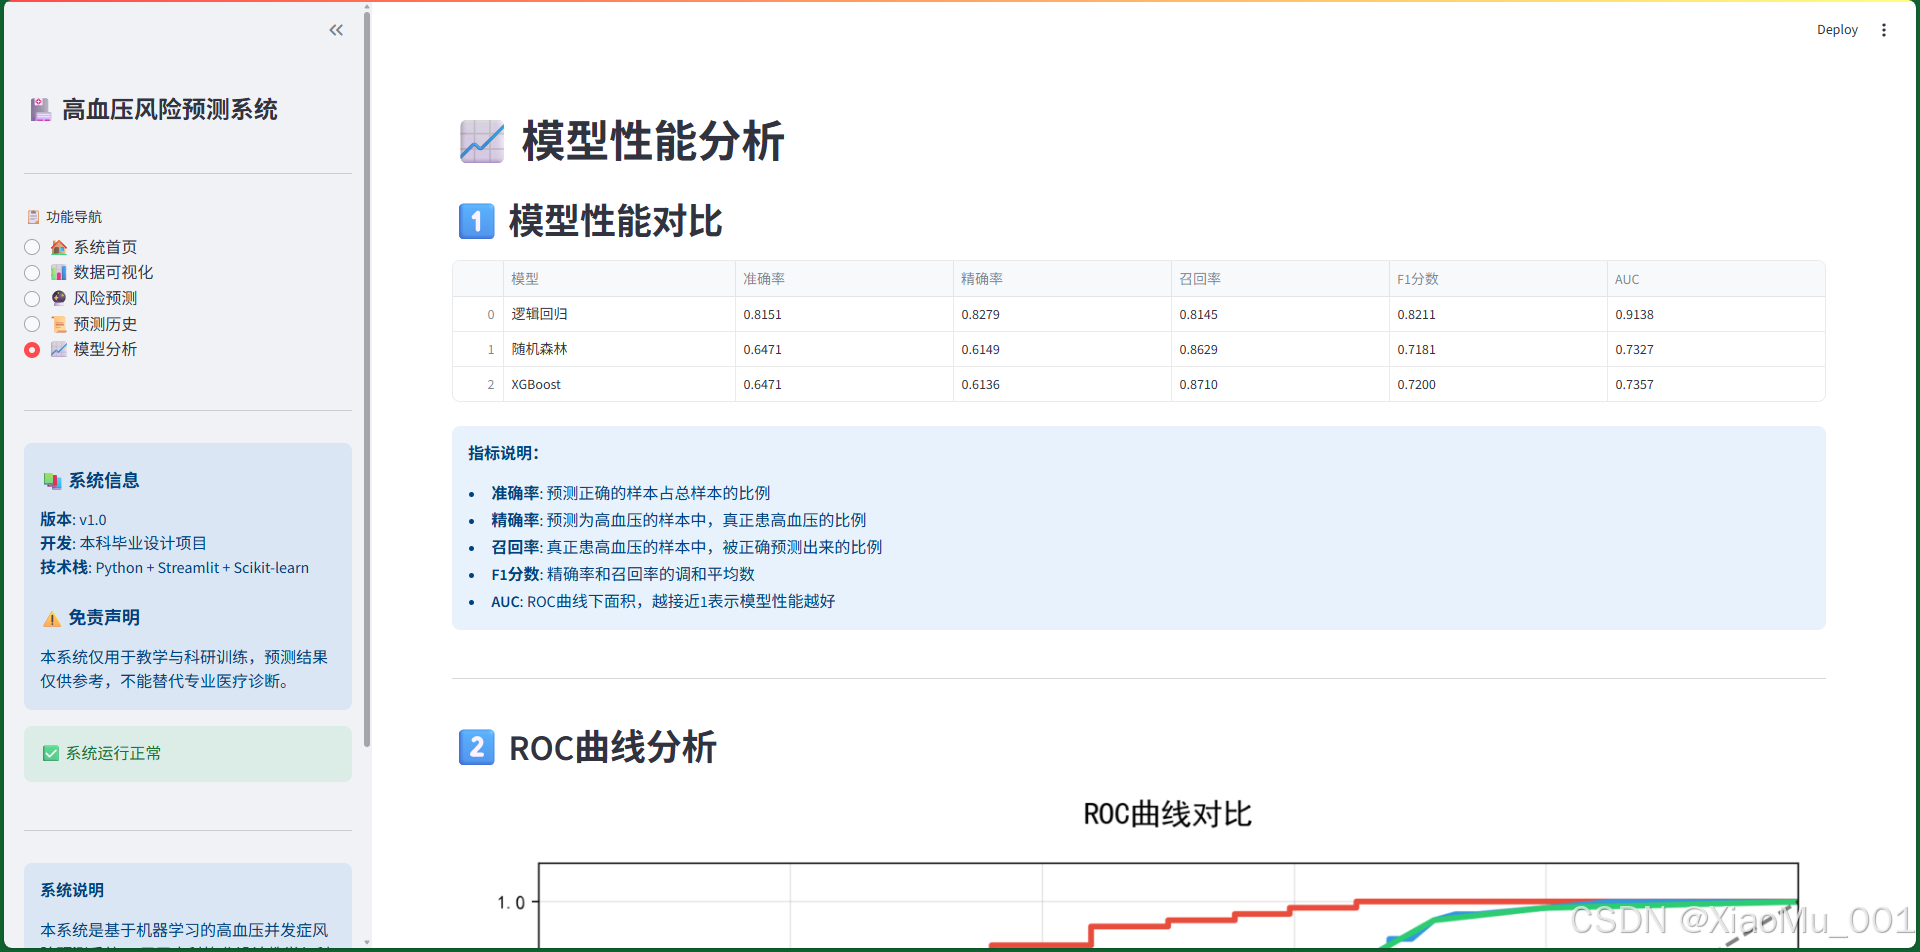This screenshot has width=1920, height=952.
Task: Sort table by 准确率 column header
Action: [x=844, y=279]
